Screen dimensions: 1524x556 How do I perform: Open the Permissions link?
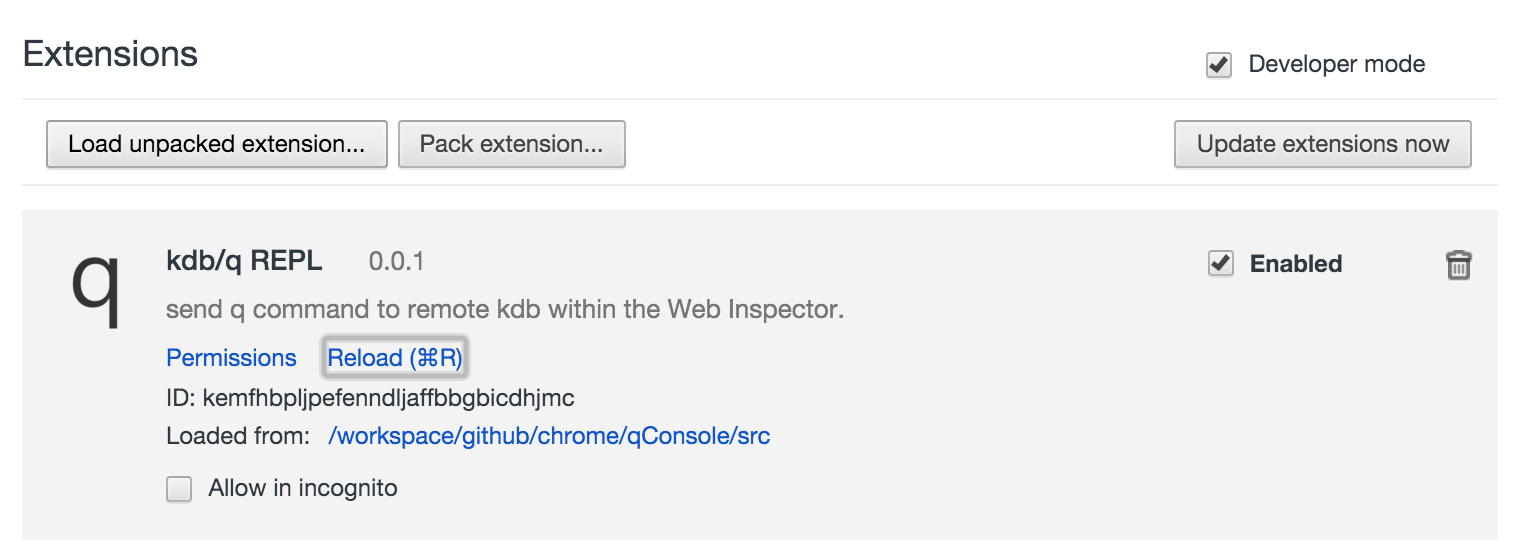[231, 358]
